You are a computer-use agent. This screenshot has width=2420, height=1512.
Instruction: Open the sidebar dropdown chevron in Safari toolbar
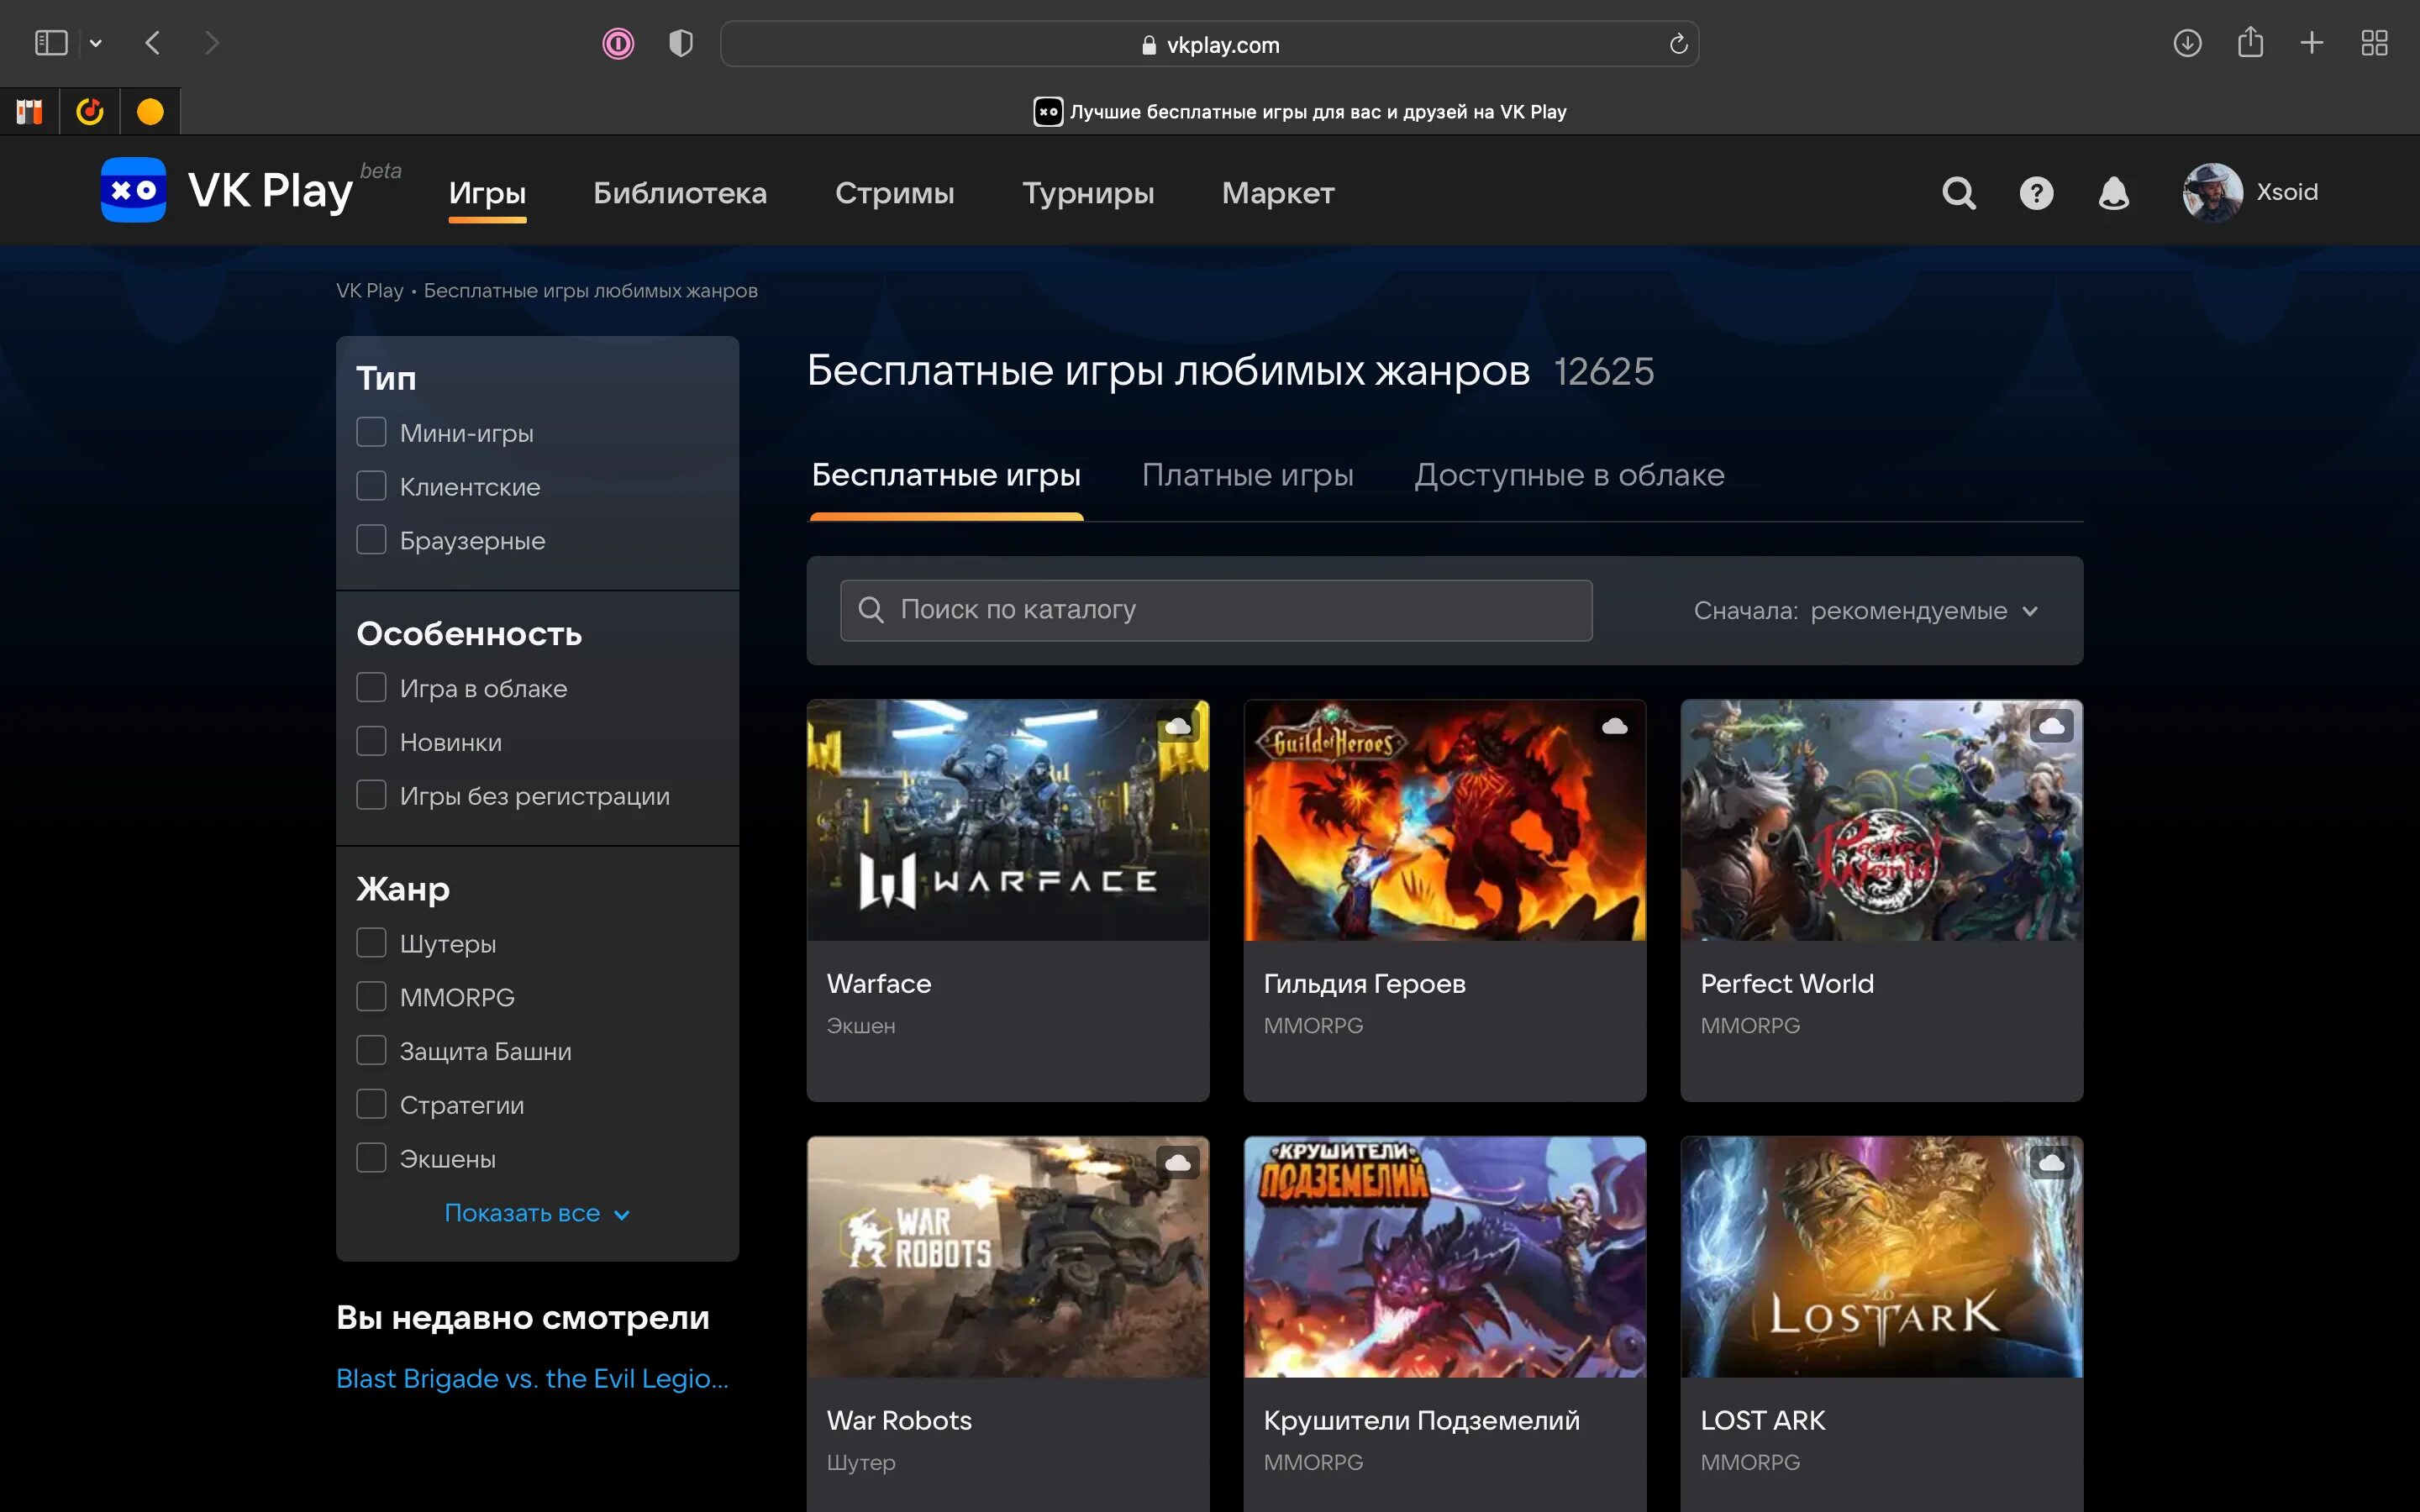click(x=96, y=43)
